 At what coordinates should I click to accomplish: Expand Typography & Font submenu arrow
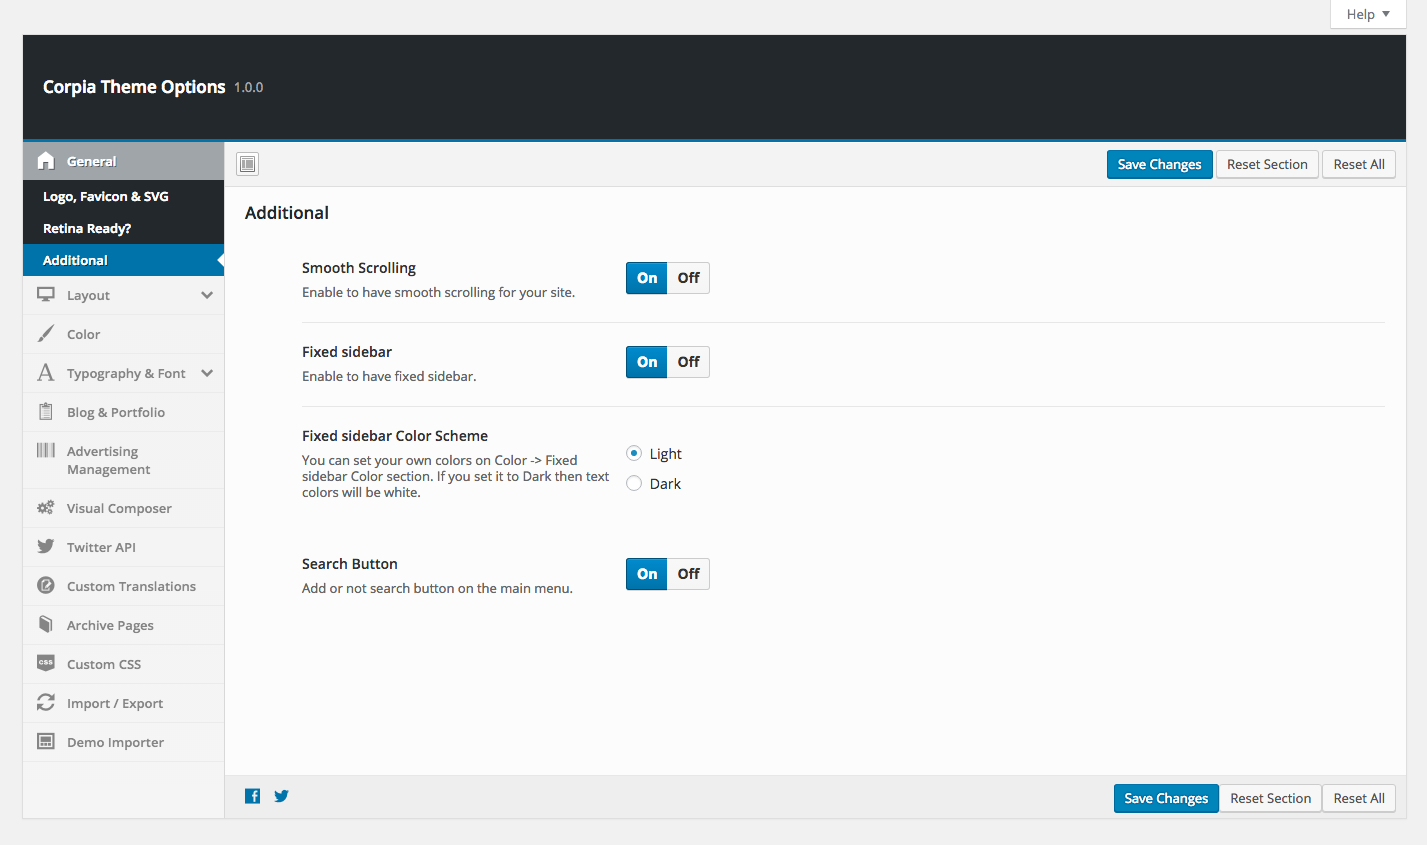(207, 373)
